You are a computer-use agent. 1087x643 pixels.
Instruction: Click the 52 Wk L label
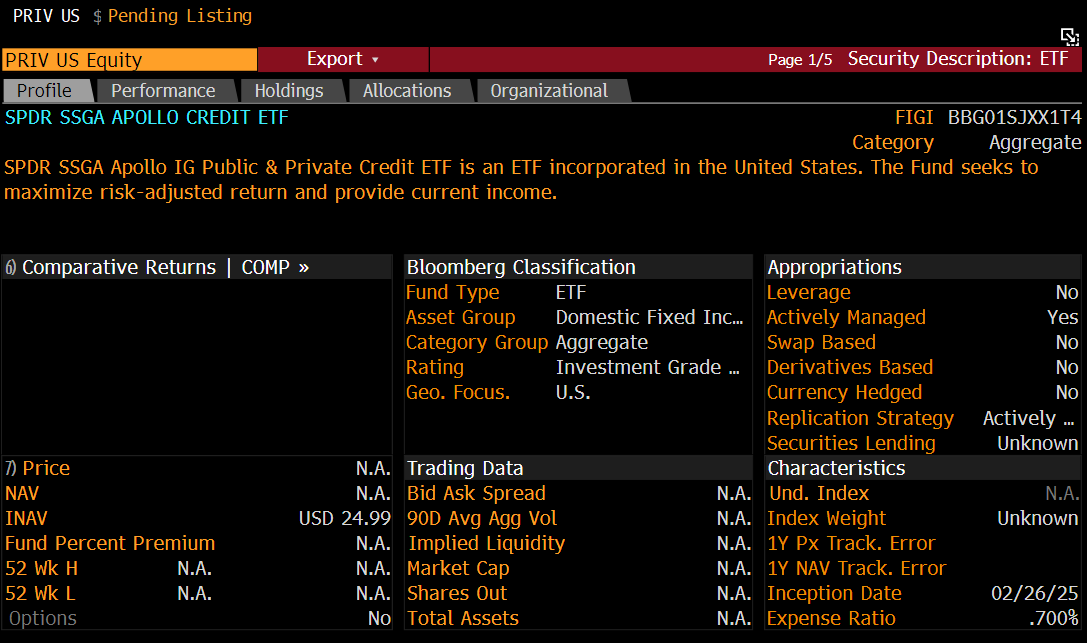[40, 593]
